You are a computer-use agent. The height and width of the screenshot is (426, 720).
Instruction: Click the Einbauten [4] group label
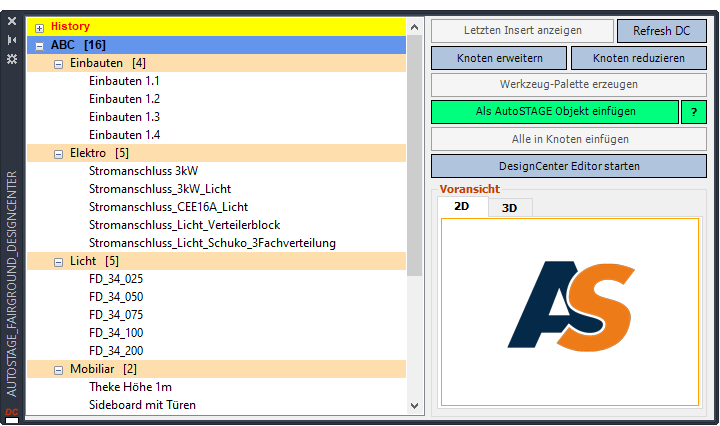click(x=107, y=63)
